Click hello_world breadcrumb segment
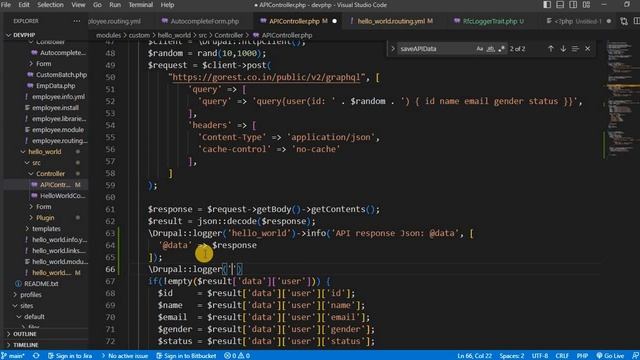This screenshot has height=360, width=640. click(174, 35)
